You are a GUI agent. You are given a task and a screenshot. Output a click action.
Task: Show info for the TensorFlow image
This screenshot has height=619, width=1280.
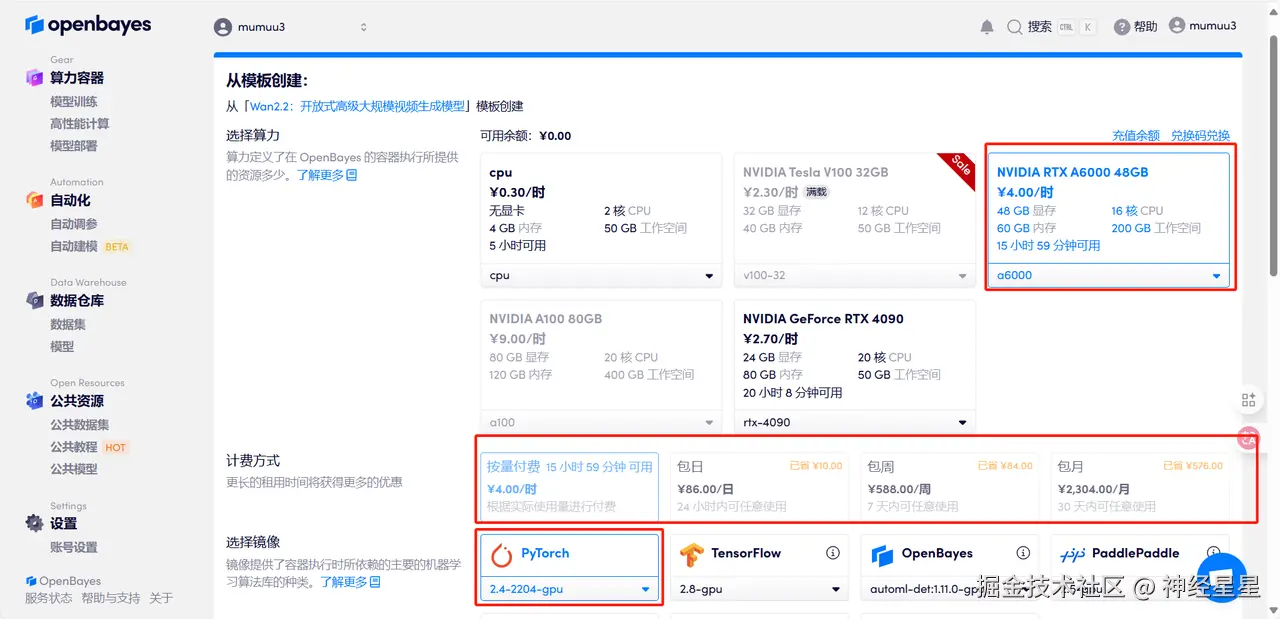[833, 553]
